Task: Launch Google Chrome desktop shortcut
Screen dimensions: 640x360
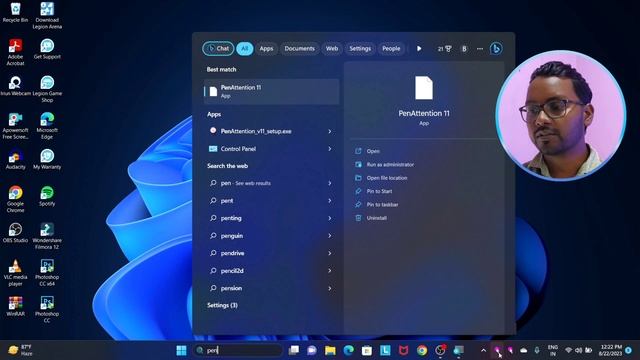Action: 15,199
